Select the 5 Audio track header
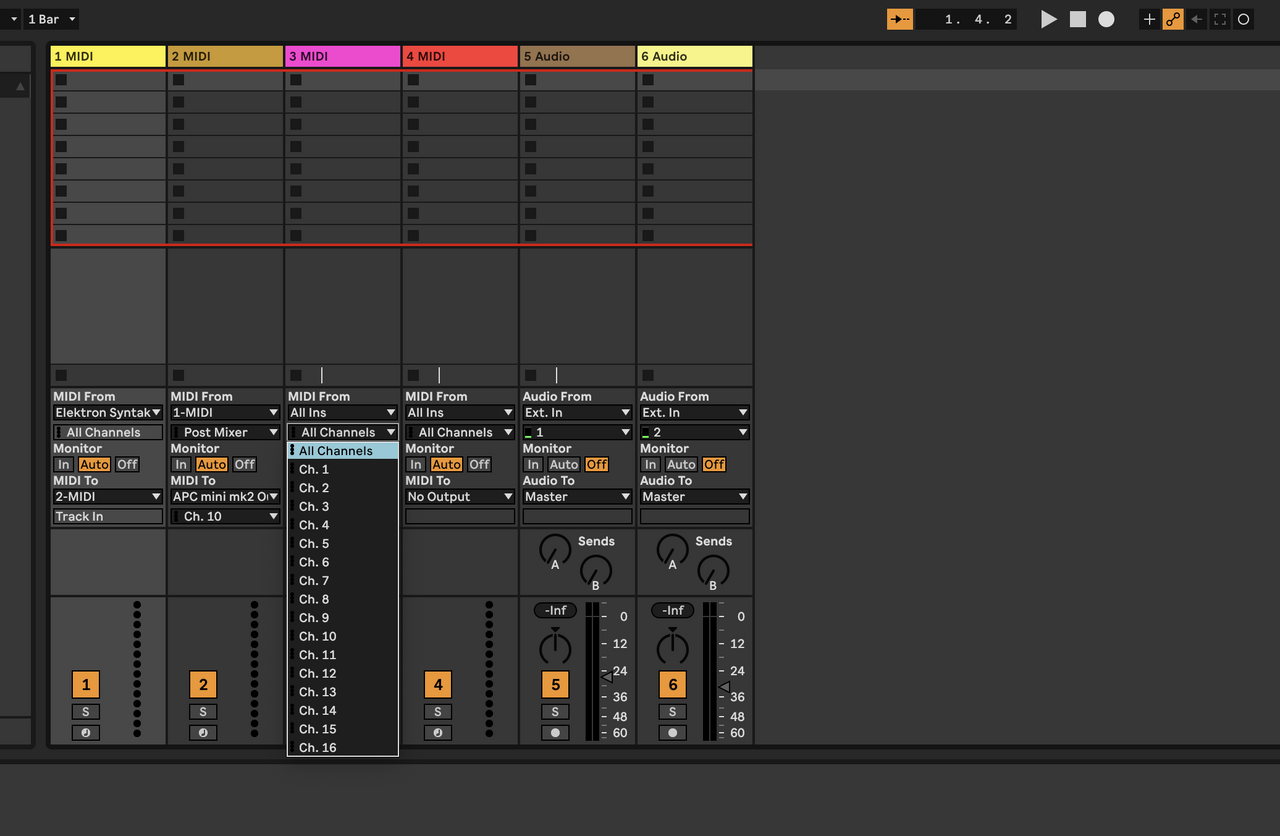Viewport: 1280px width, 836px height. click(x=577, y=56)
